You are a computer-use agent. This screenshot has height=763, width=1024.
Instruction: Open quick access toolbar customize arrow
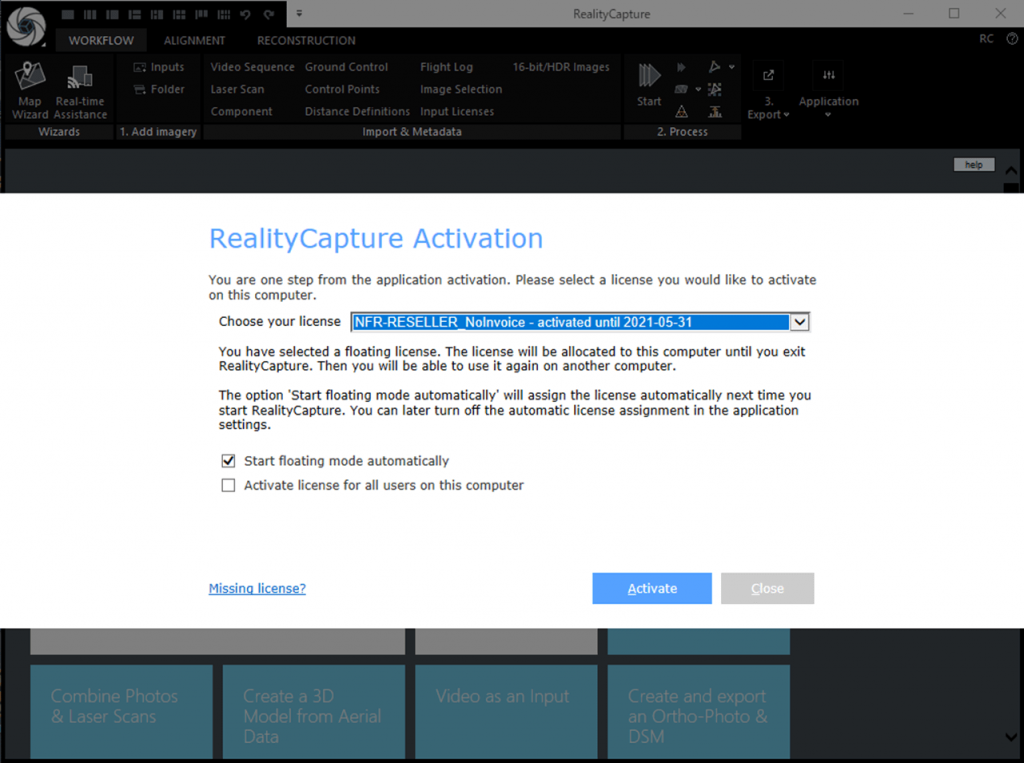(x=299, y=14)
